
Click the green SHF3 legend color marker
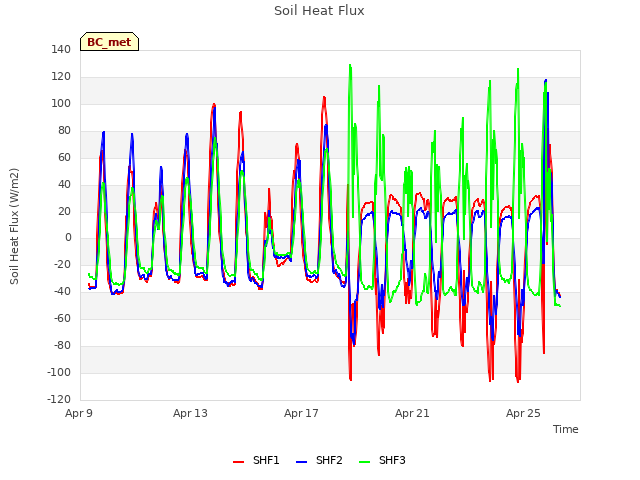pyautogui.click(x=364, y=462)
